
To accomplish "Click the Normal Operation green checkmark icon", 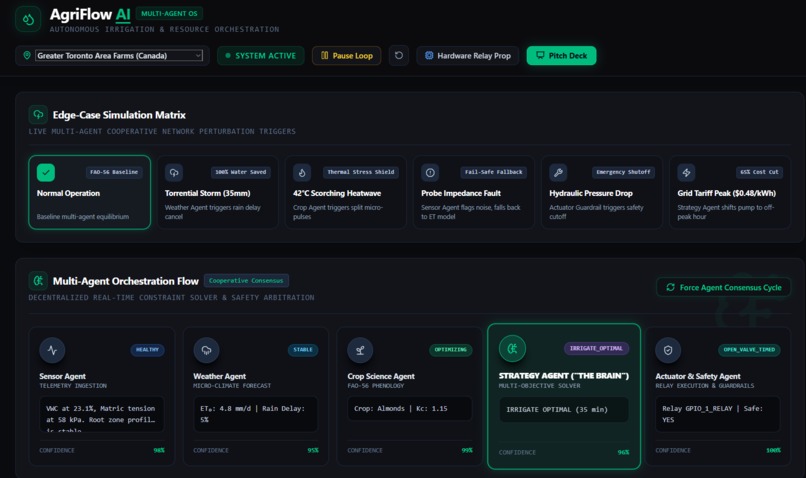I will click(x=46, y=172).
